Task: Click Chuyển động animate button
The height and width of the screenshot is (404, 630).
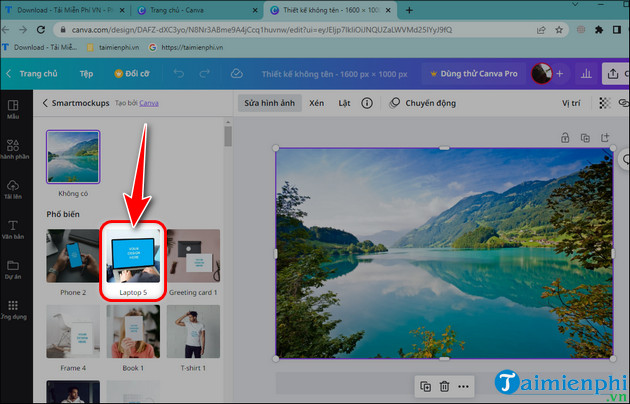Action: point(423,103)
